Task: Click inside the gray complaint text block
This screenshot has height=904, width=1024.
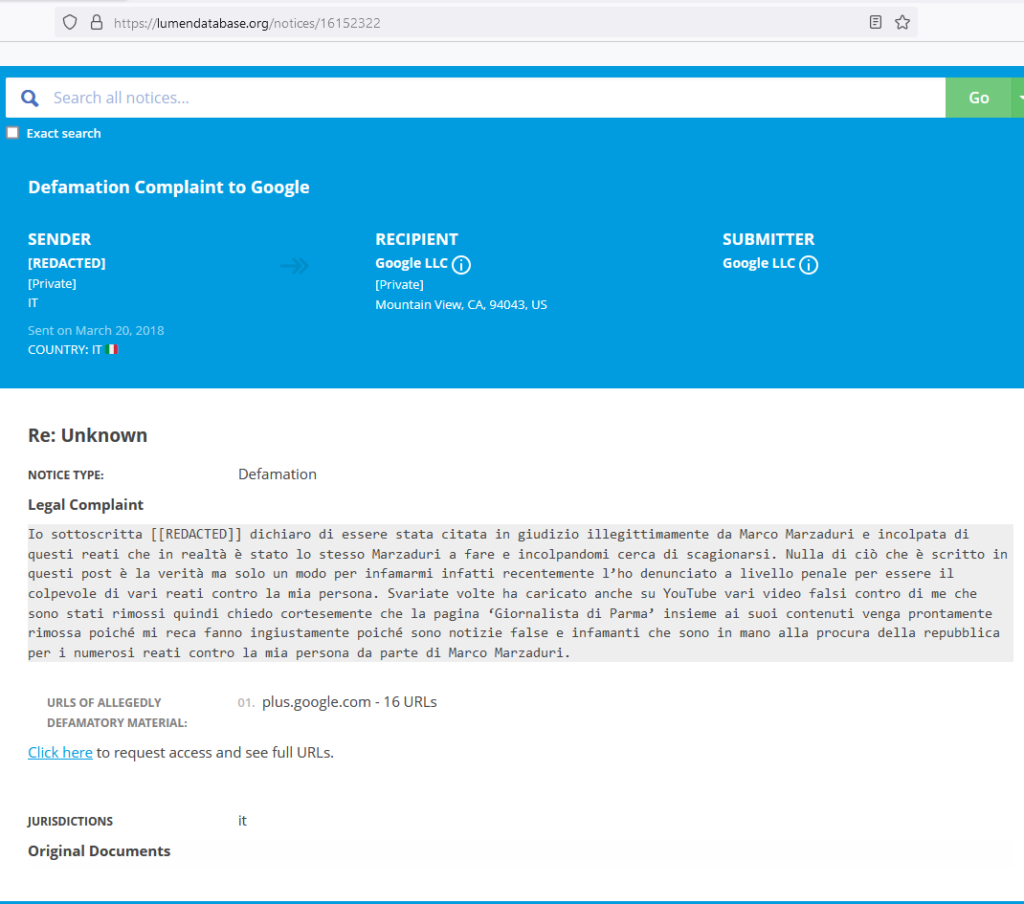Action: (520, 593)
